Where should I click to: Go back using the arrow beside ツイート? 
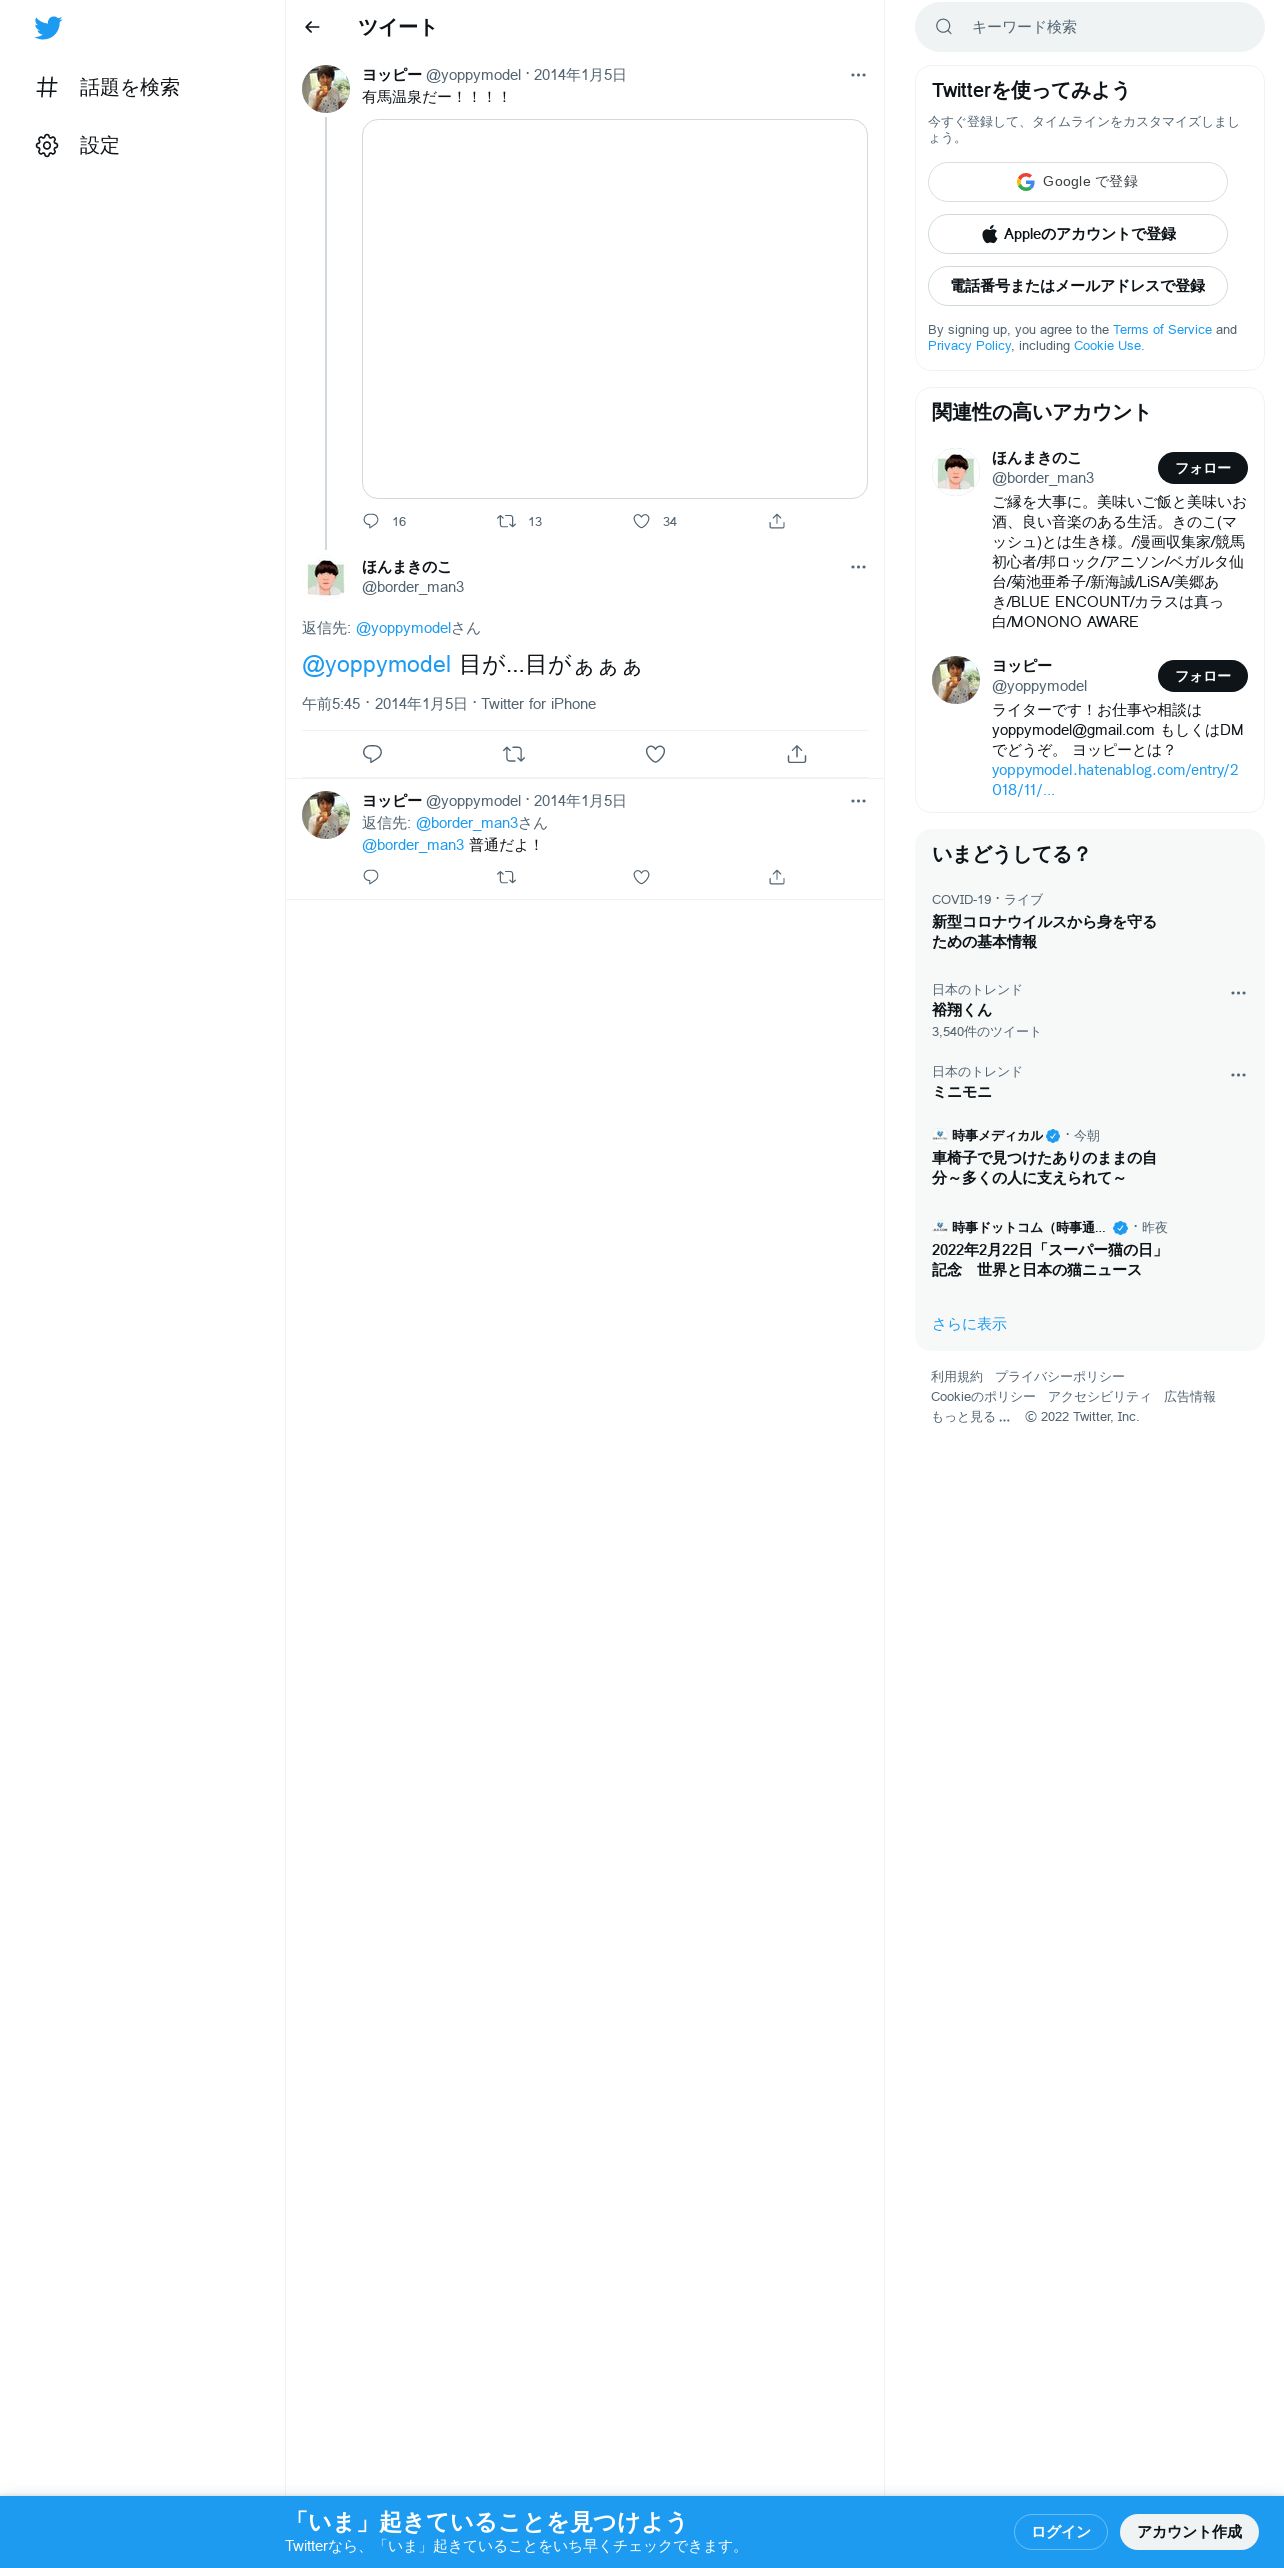coord(312,27)
